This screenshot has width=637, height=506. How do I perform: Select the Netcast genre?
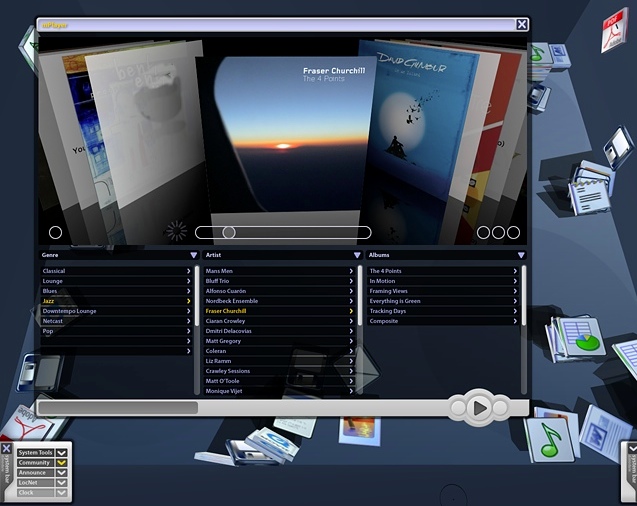pos(116,321)
